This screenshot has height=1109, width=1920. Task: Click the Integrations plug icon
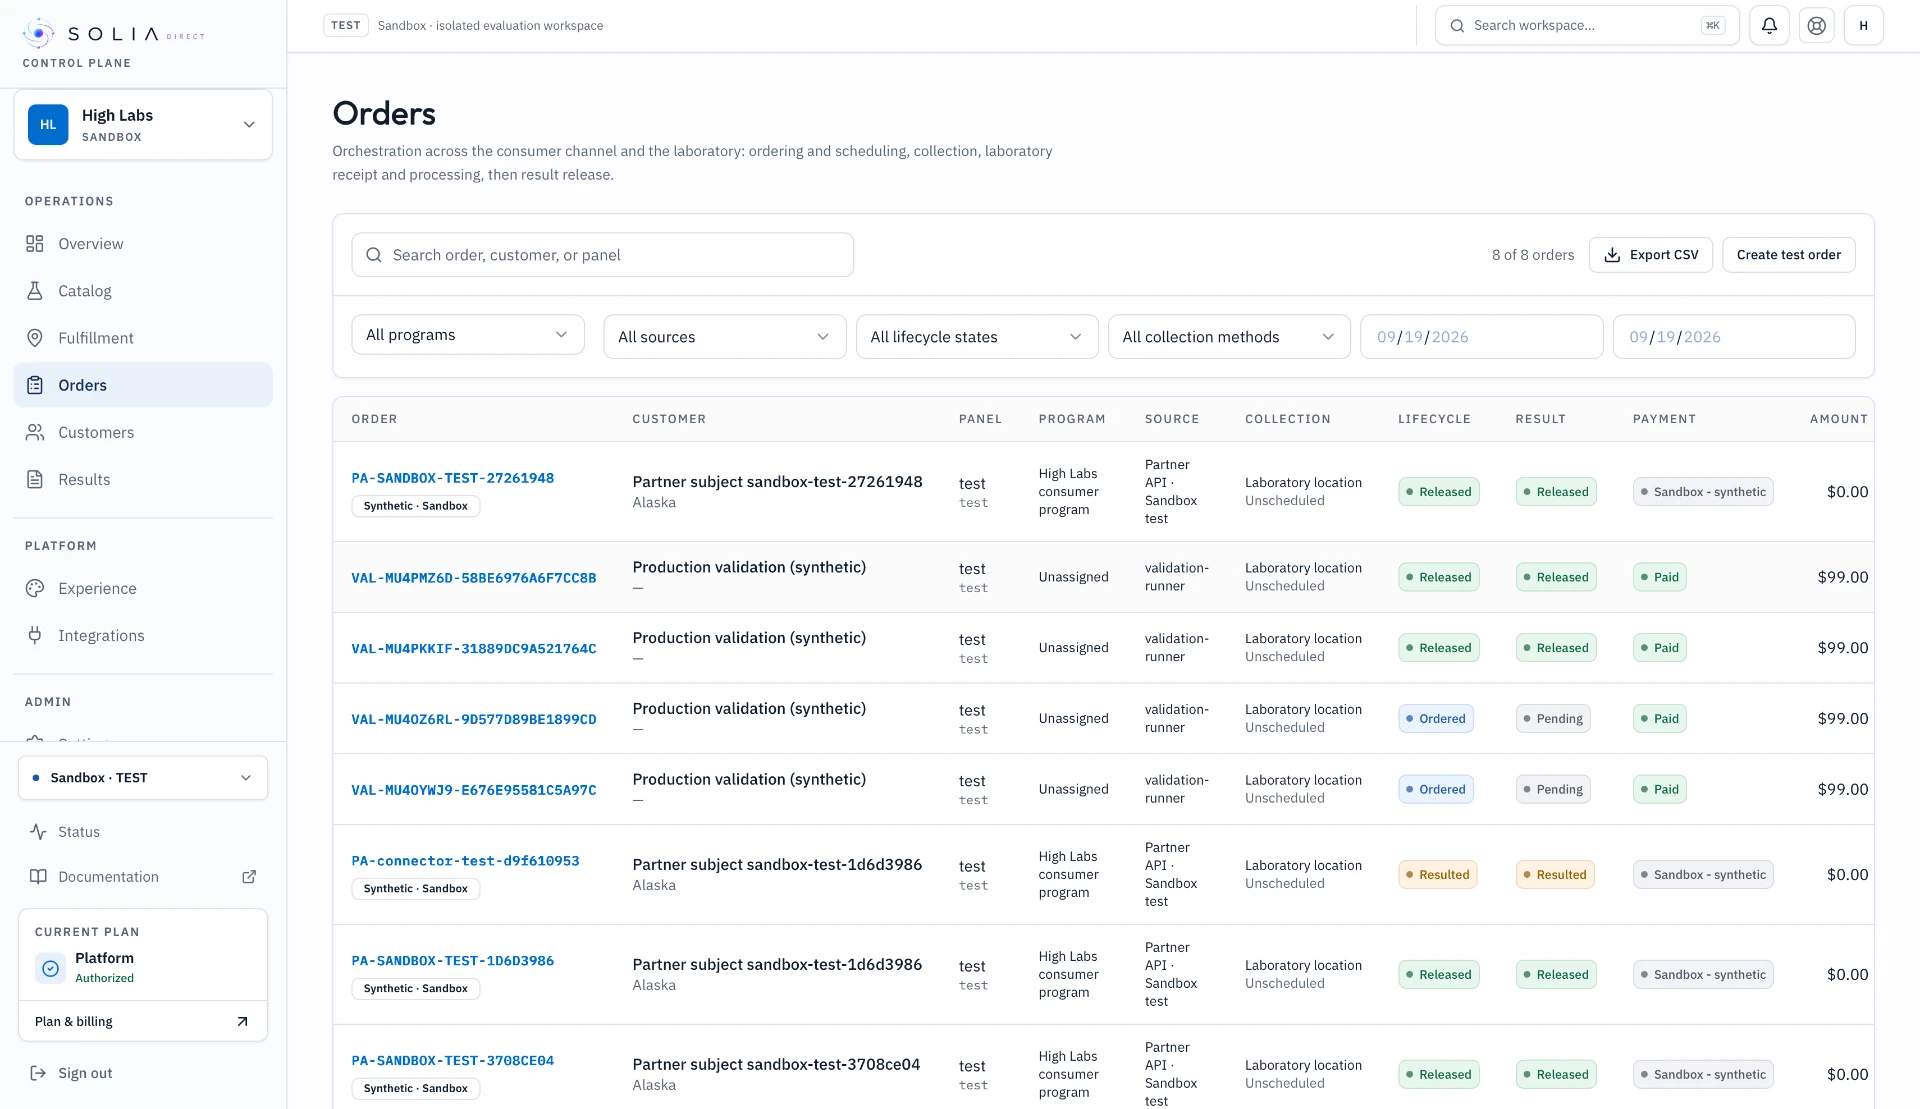(x=35, y=635)
